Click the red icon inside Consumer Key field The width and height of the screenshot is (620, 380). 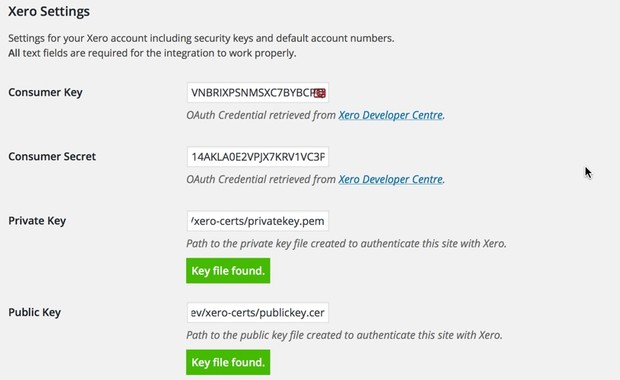coord(320,93)
